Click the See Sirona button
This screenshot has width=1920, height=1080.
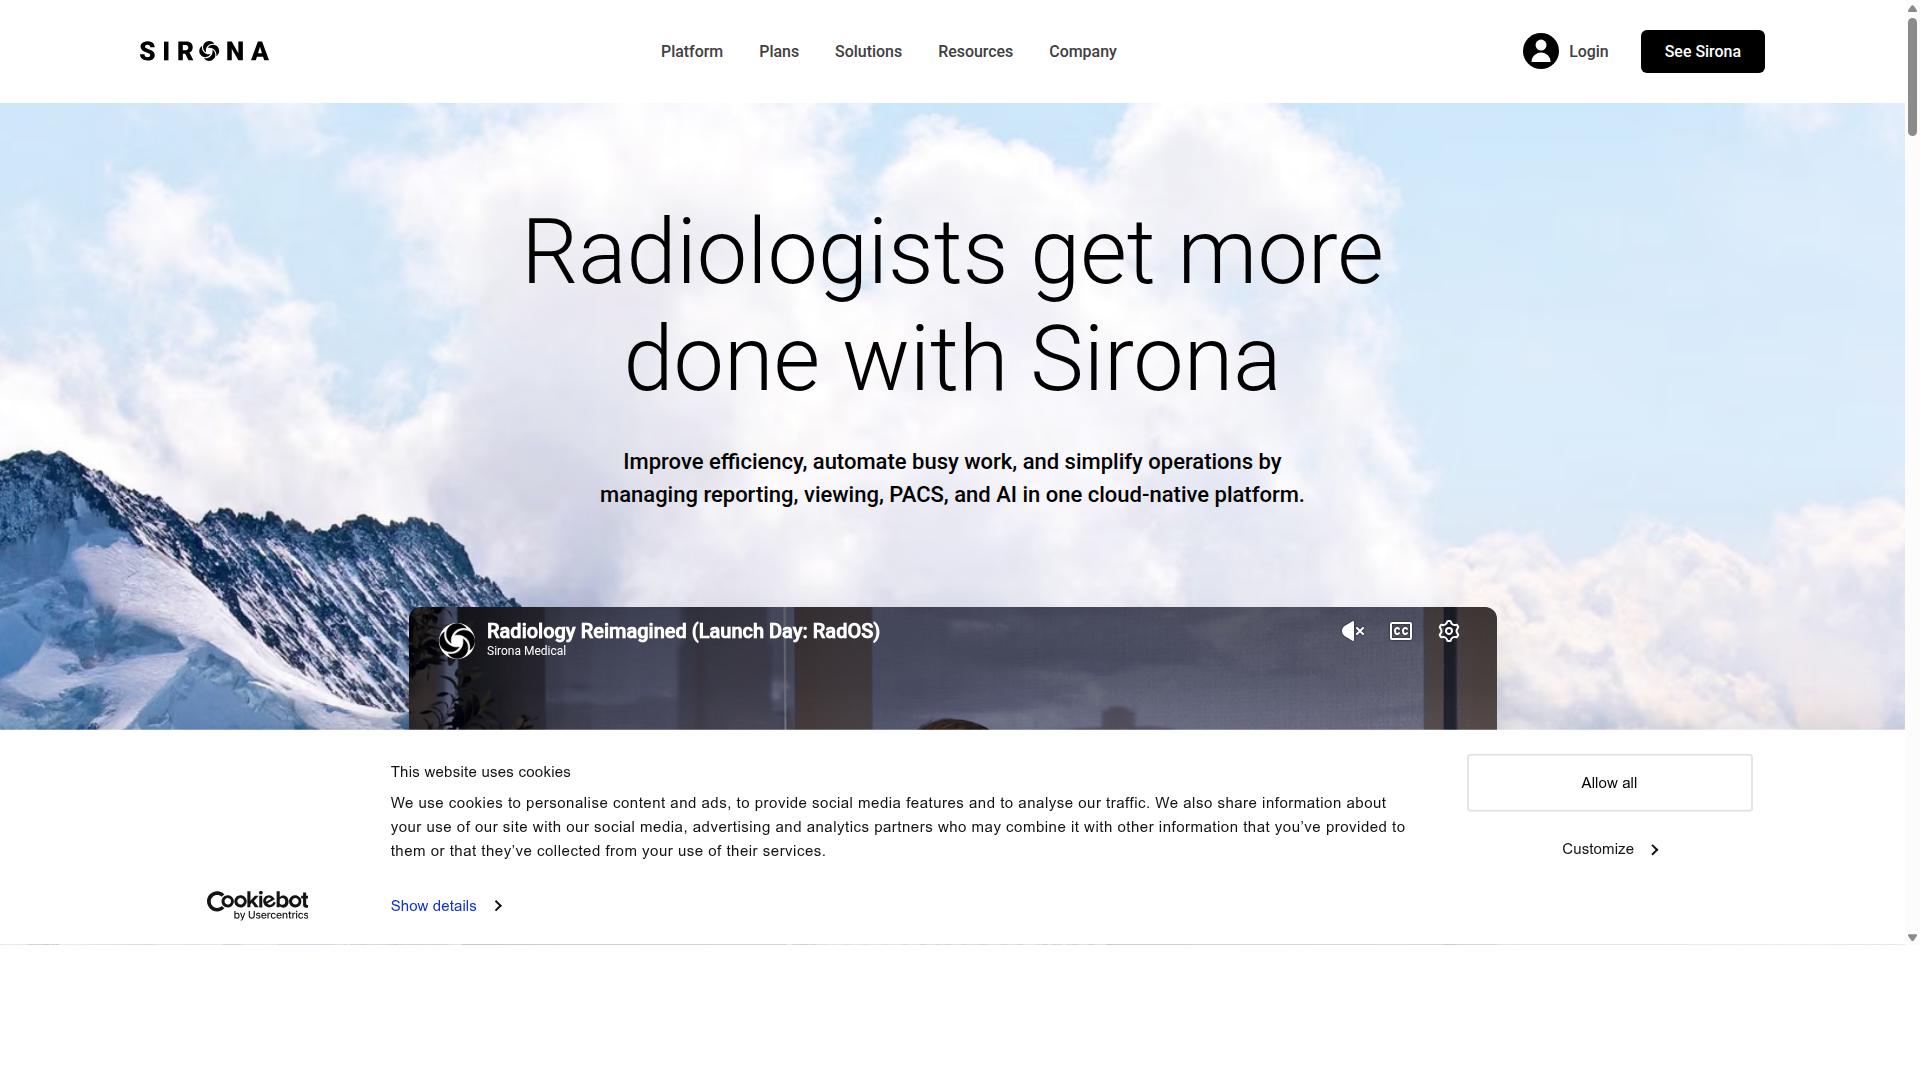[x=1702, y=51]
